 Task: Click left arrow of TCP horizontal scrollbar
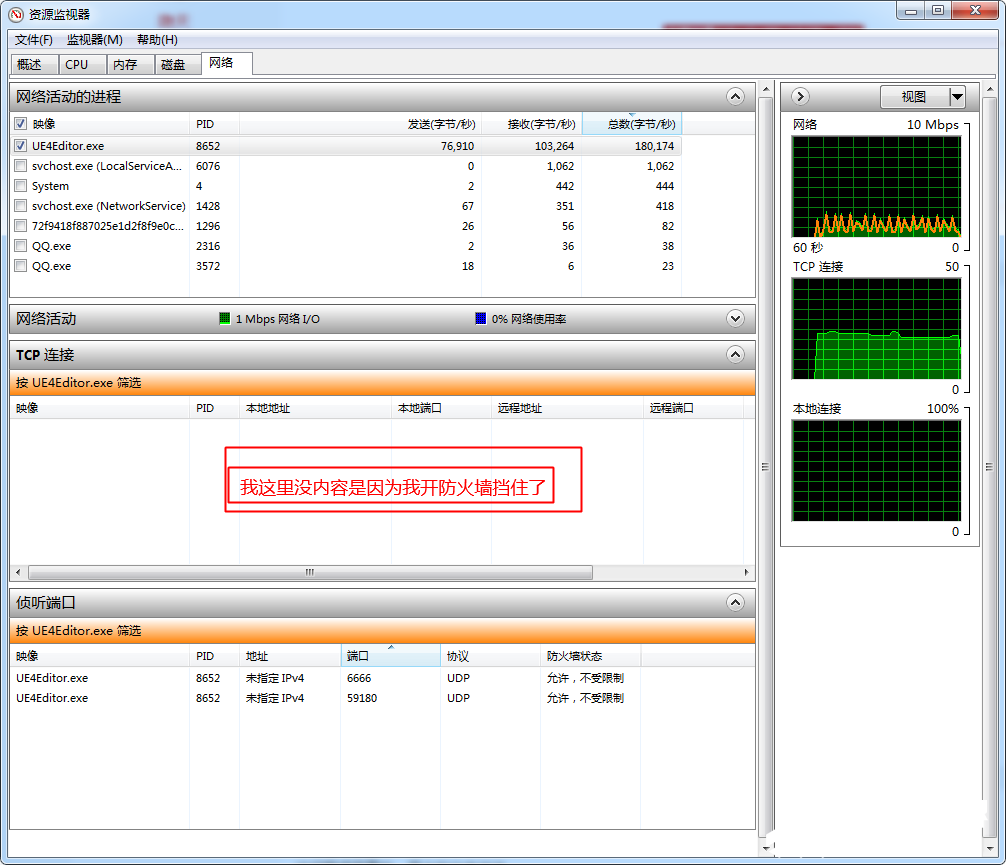coord(18,572)
